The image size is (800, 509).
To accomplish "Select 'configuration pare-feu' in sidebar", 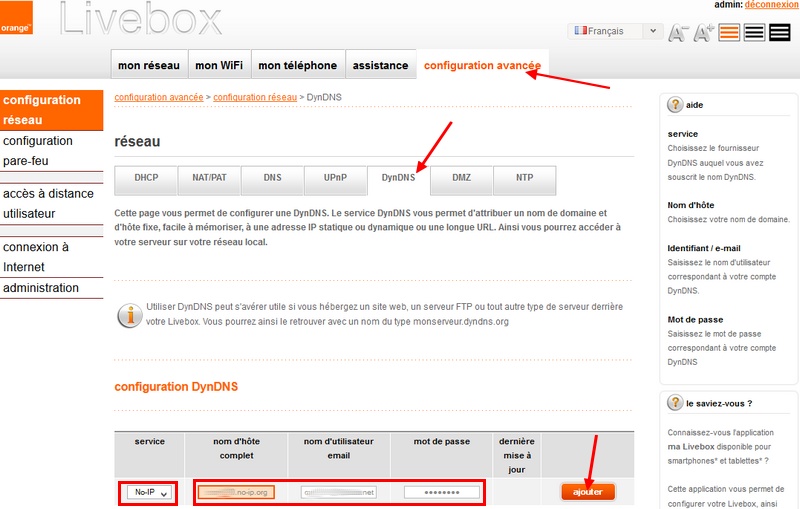I will pos(38,151).
